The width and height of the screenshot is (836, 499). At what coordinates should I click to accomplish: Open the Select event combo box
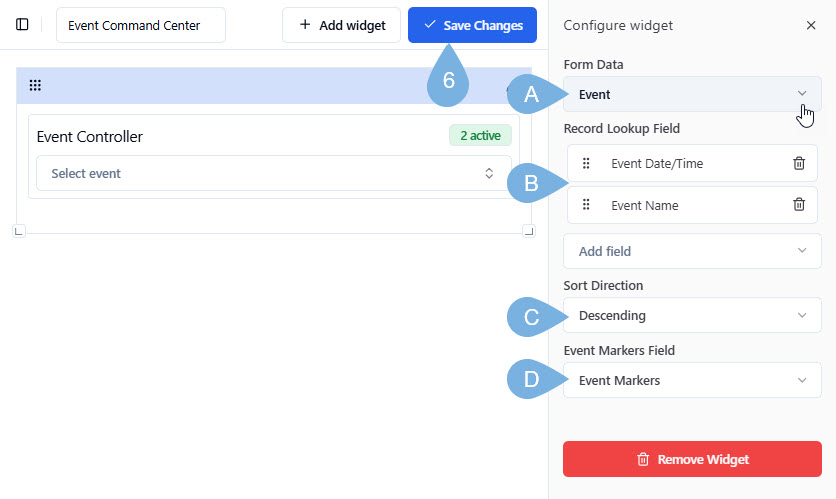pos(273,173)
